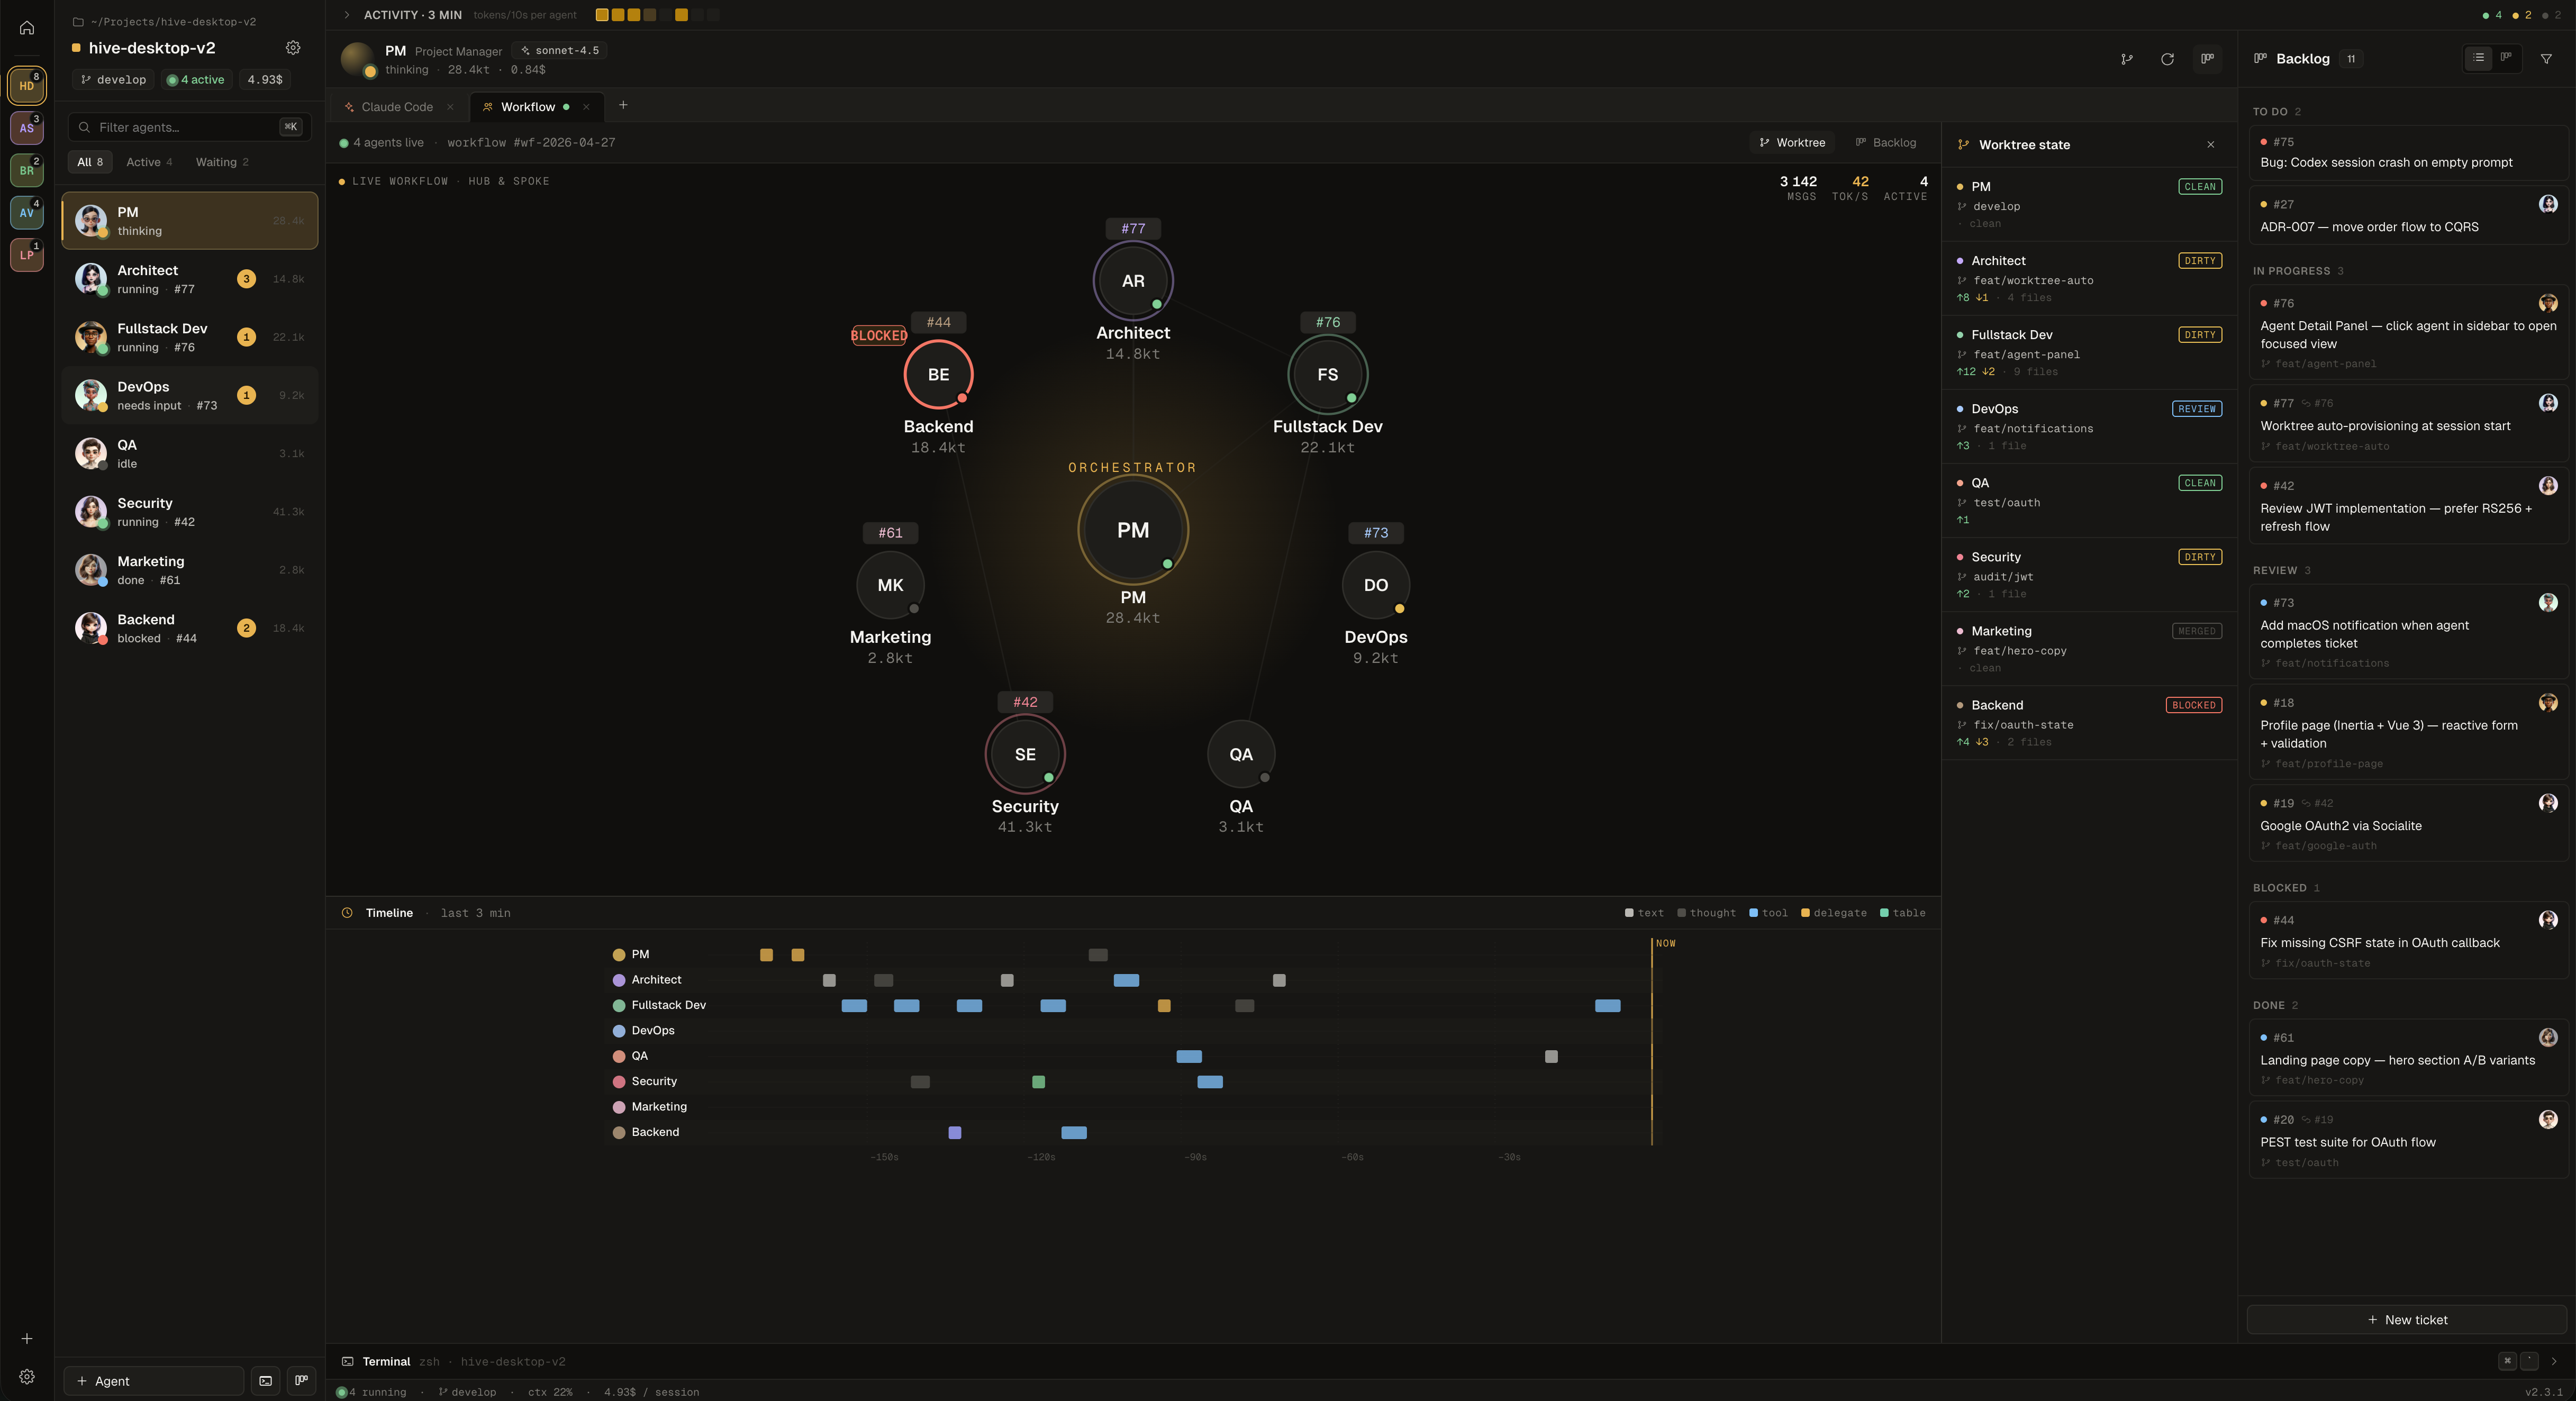Screen dimensions: 2576x1401
Task: Open the Backlog filter funnel icon
Action: 2546,59
